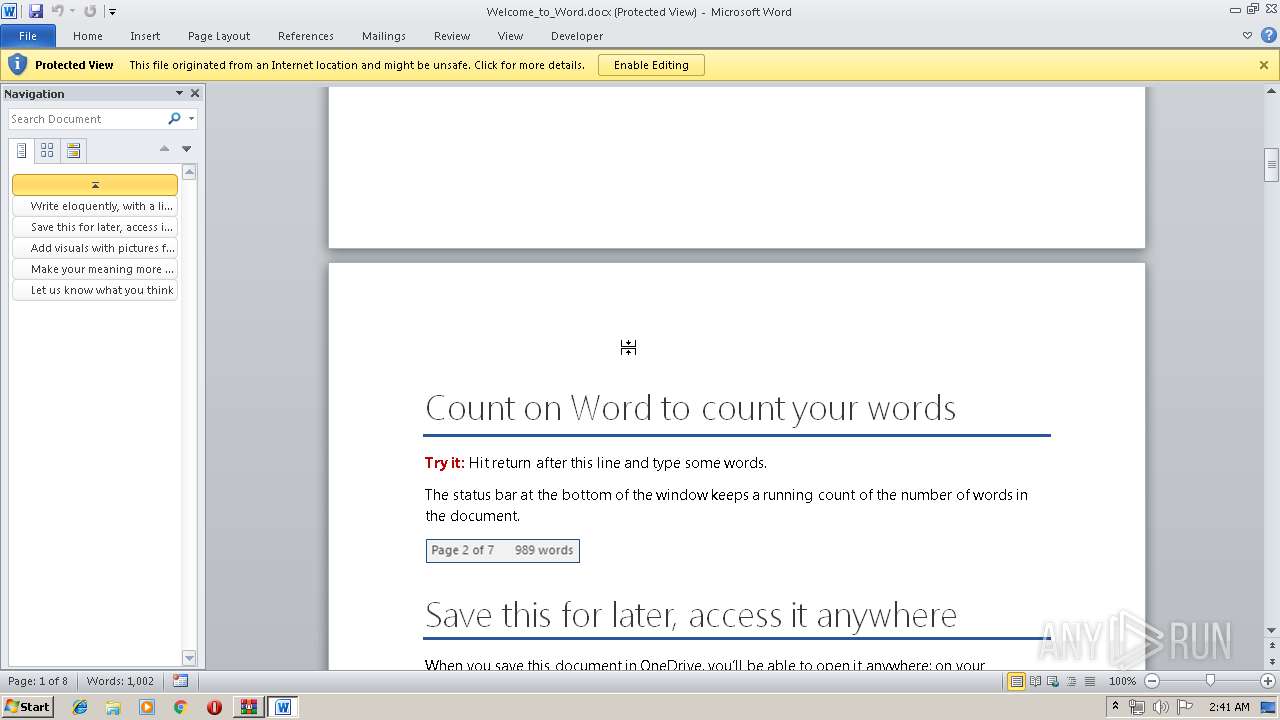
Task: Click the Protected View message text for details
Action: tap(357, 65)
